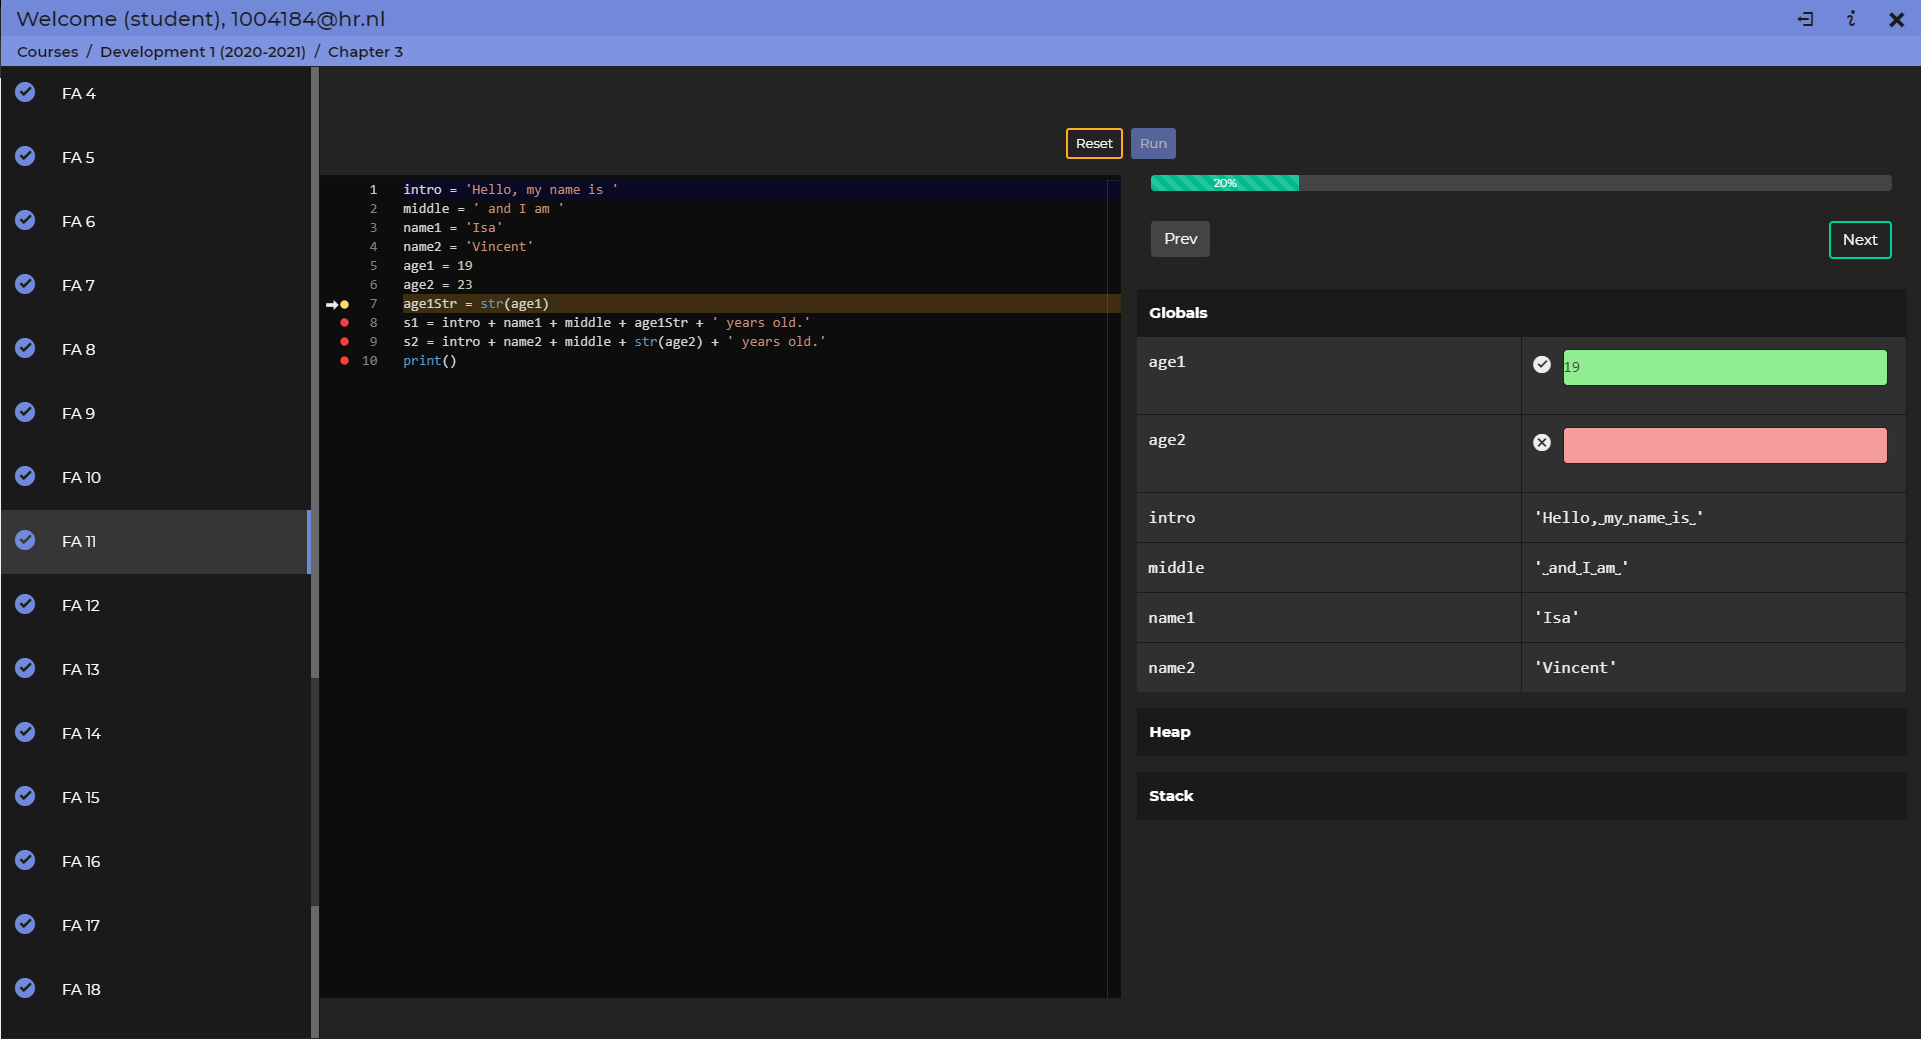The width and height of the screenshot is (1921, 1039).
Task: Open the info icon in header
Action: pyautogui.click(x=1851, y=19)
